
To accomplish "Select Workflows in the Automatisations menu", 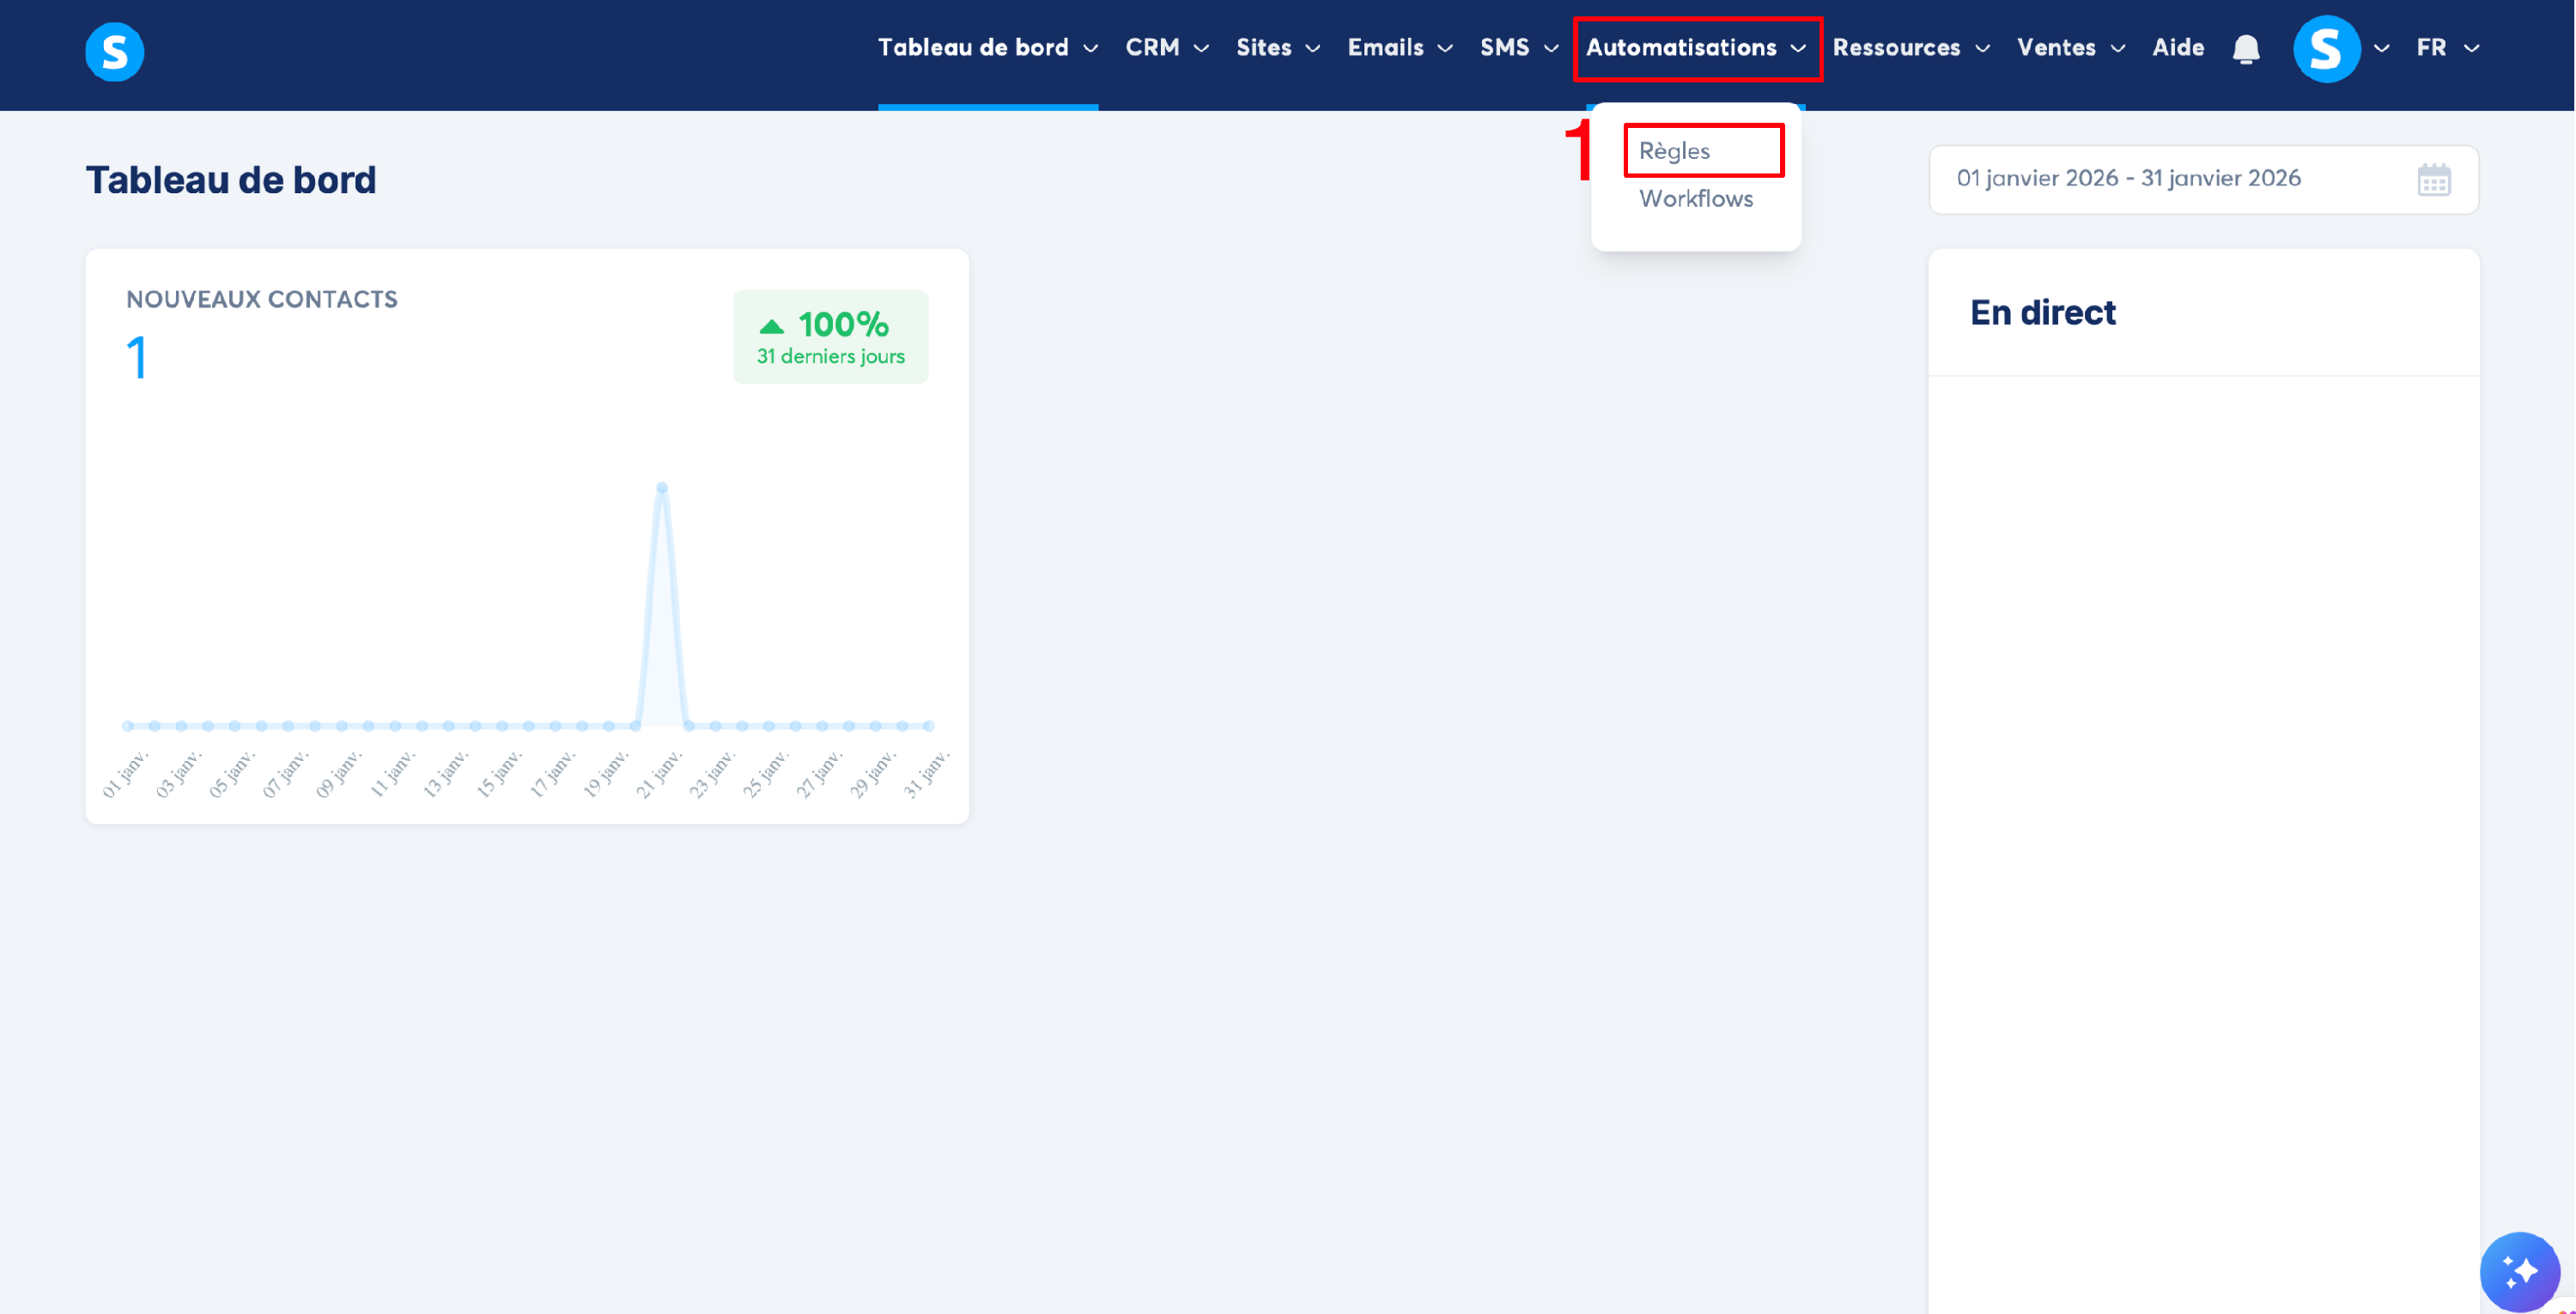I will 1696,199.
